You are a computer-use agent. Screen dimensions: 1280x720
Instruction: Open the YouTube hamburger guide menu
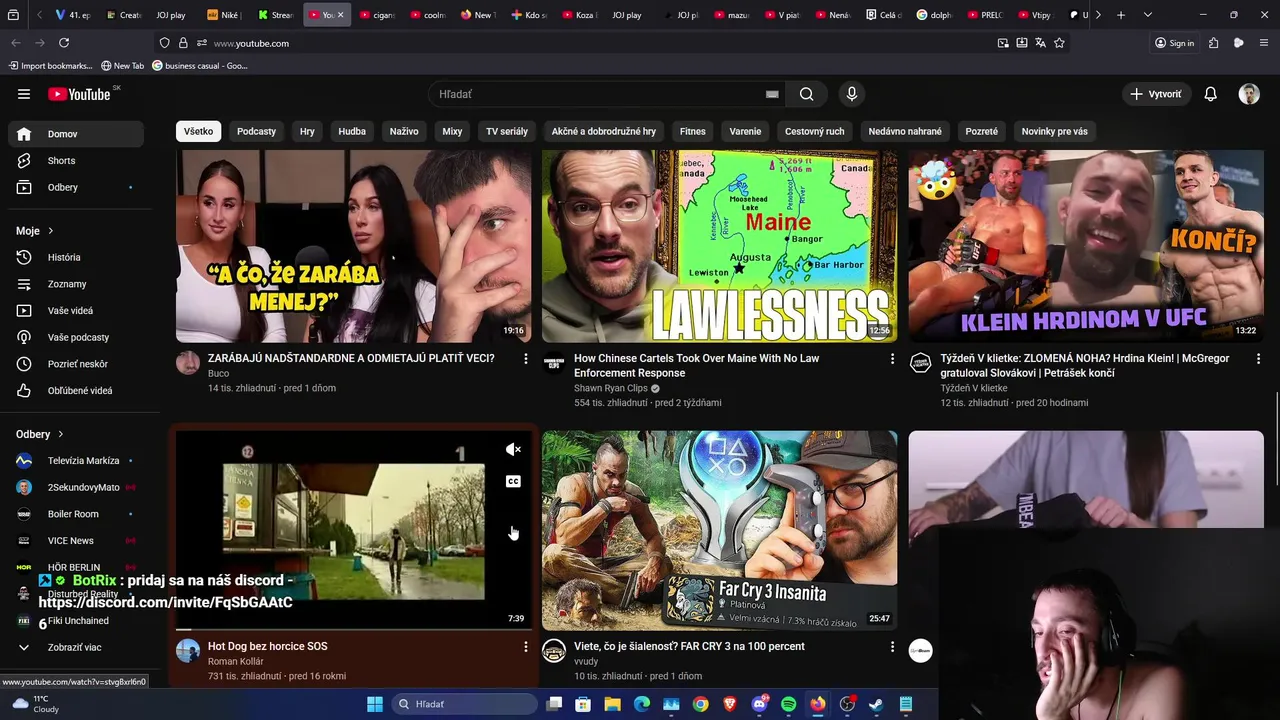click(24, 94)
